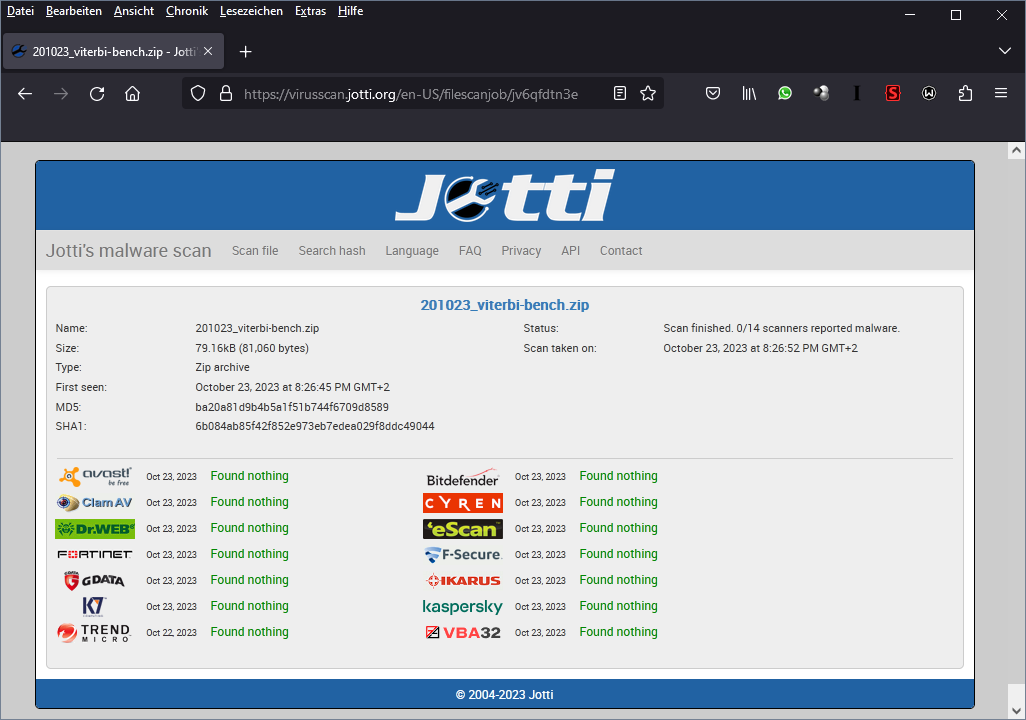This screenshot has width=1026, height=720.
Task: Open the Ansicht menu
Action: point(133,11)
